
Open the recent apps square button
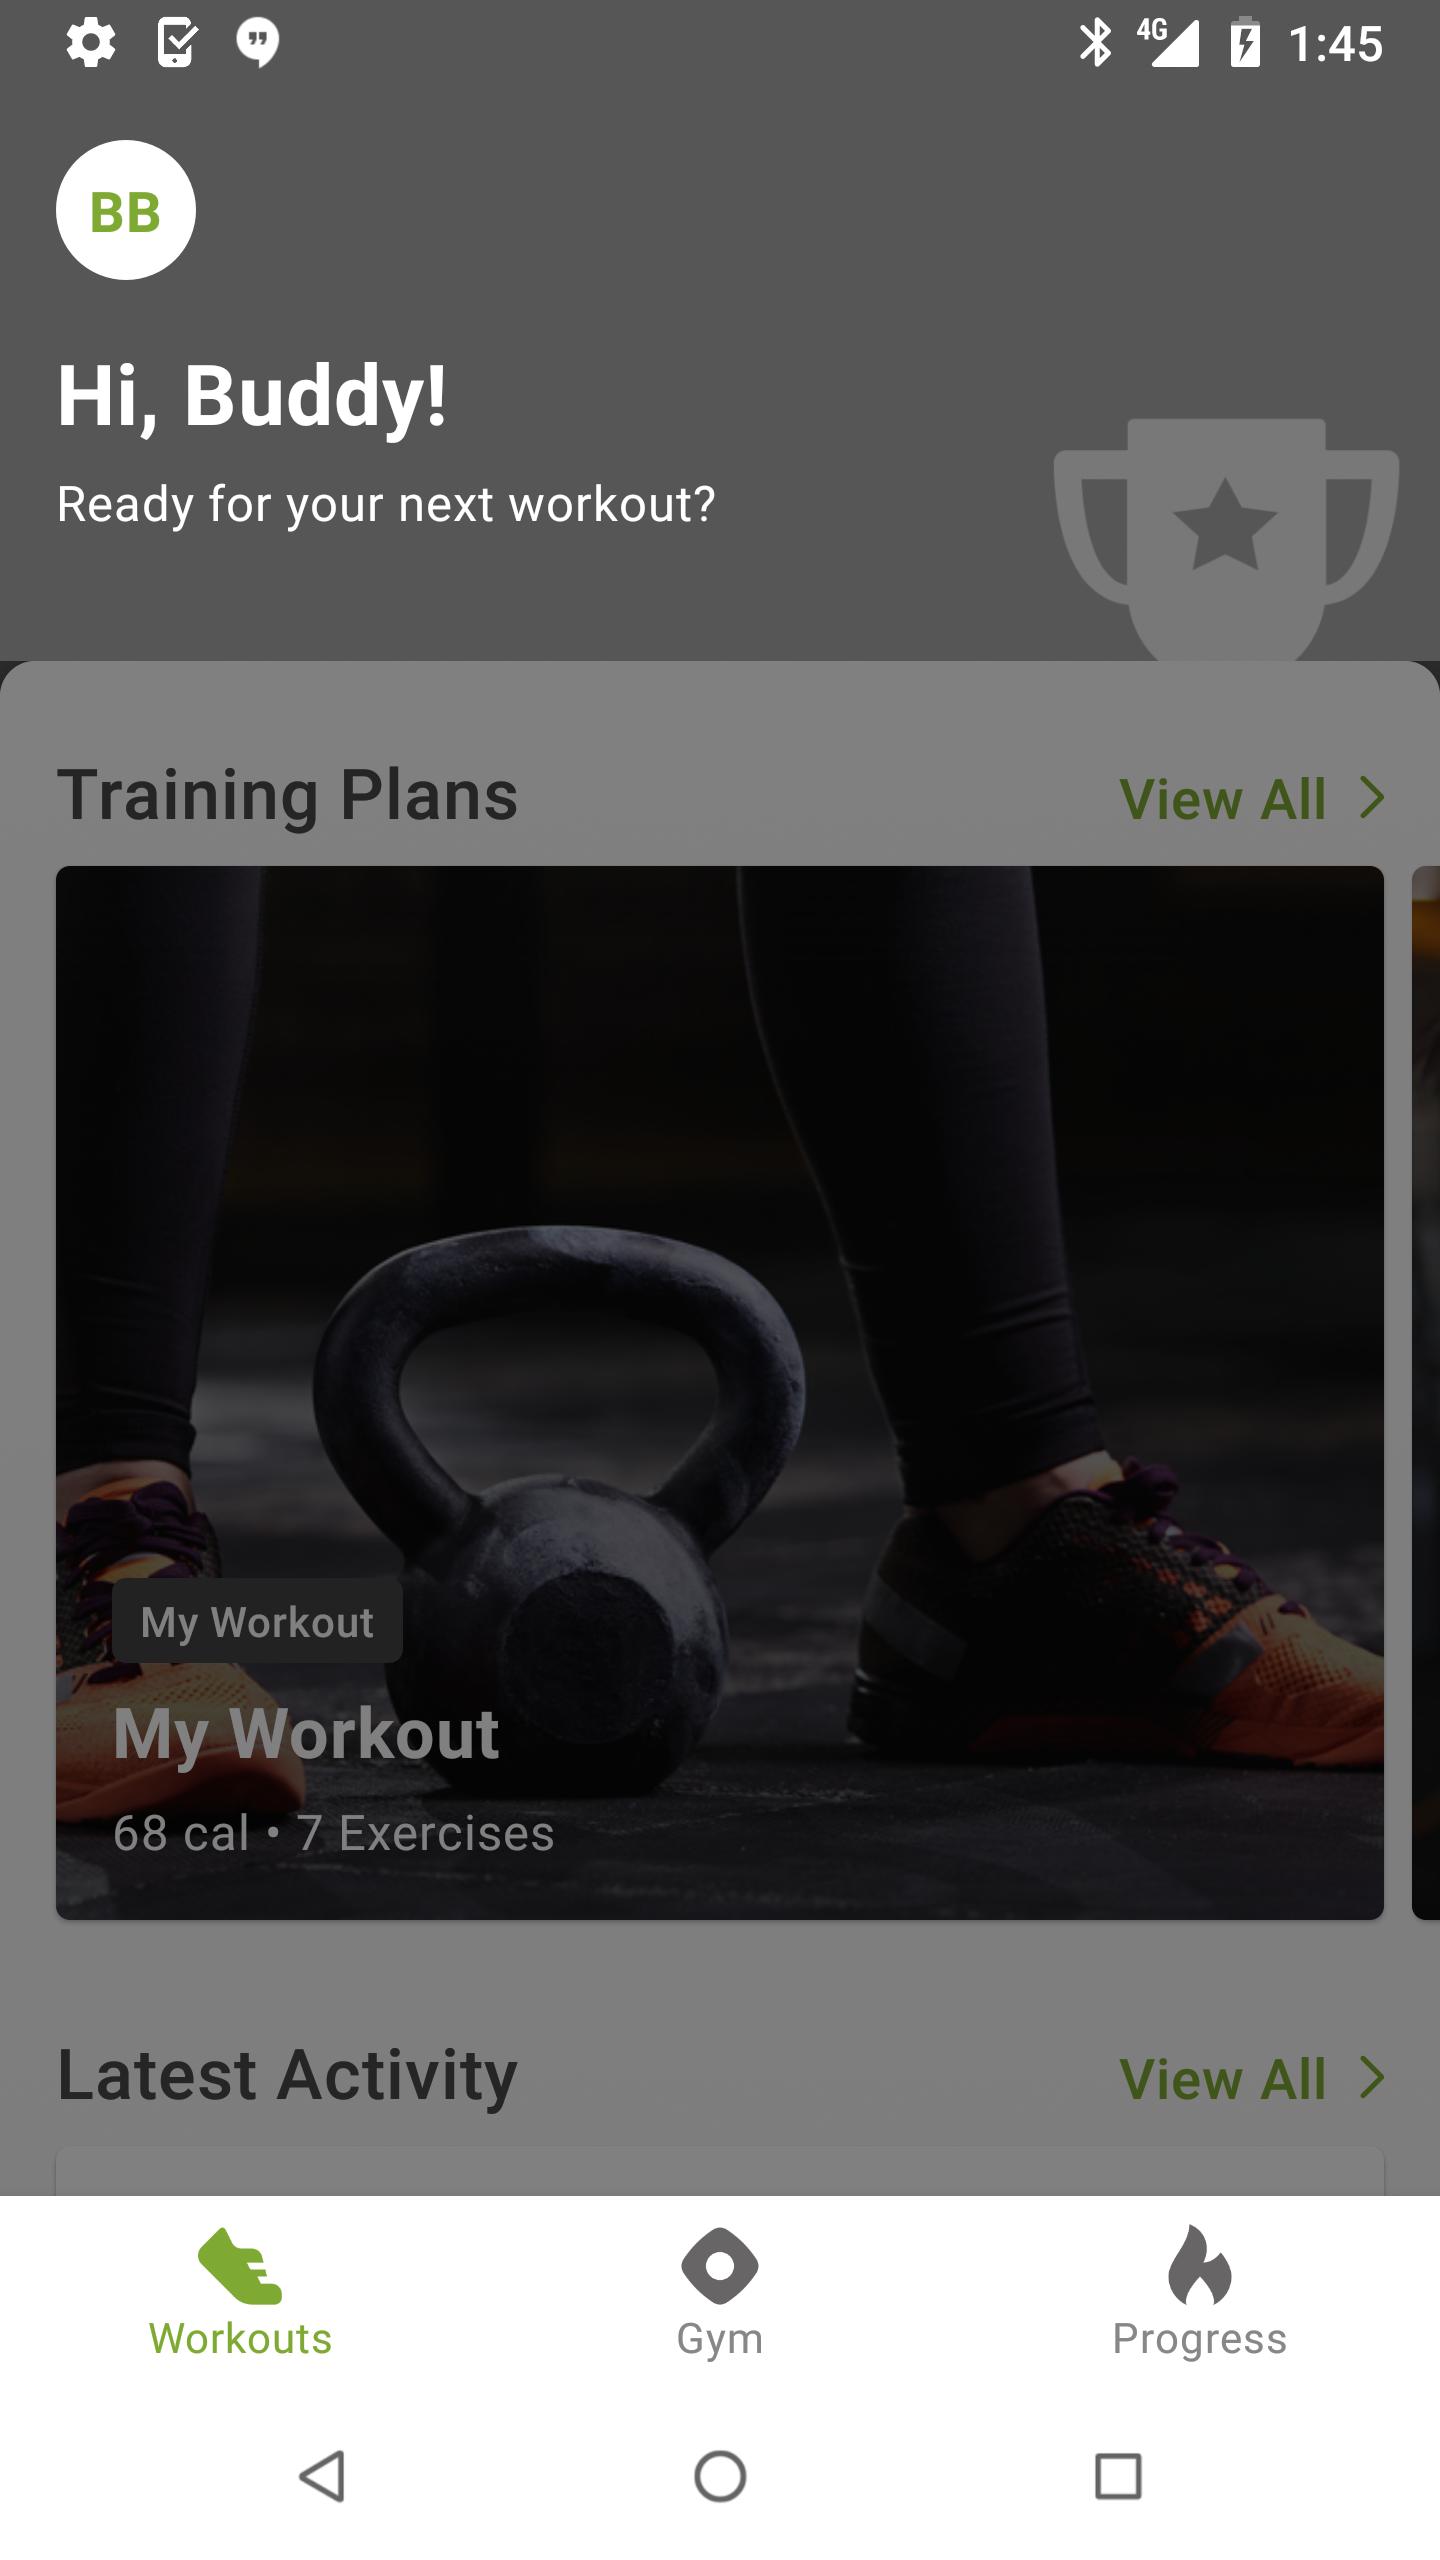click(1118, 2476)
